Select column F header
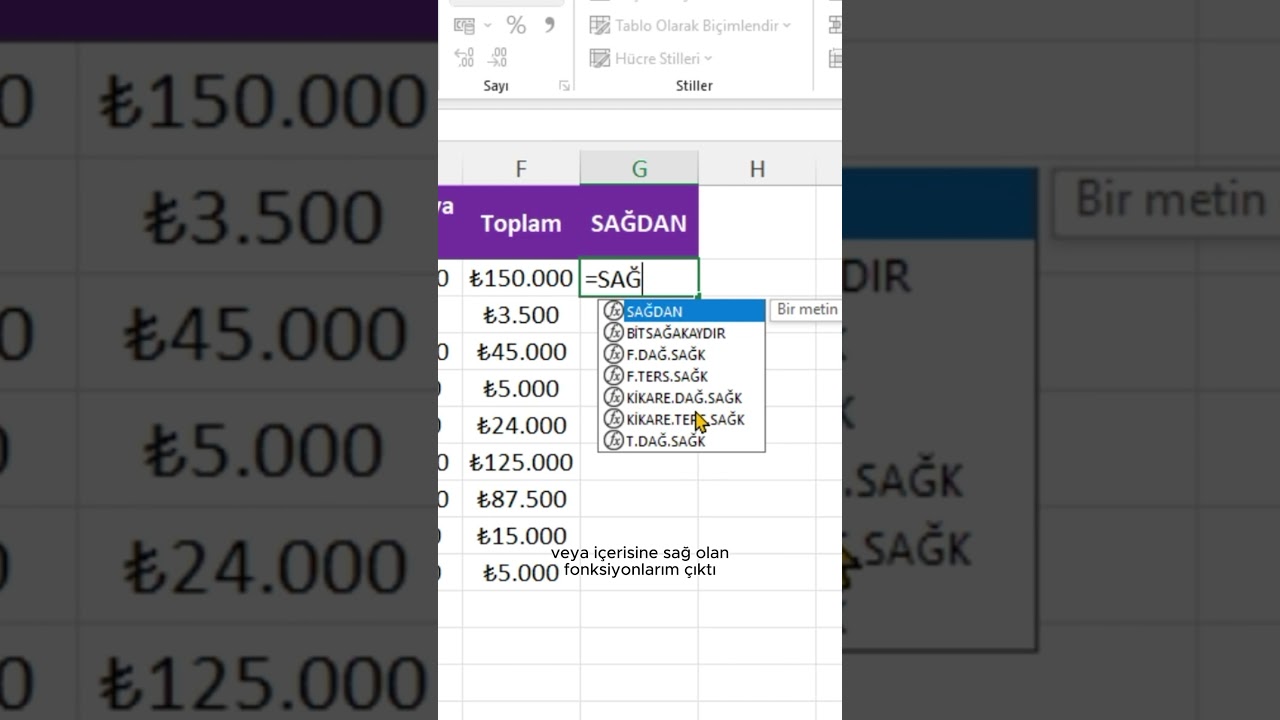 click(x=521, y=169)
